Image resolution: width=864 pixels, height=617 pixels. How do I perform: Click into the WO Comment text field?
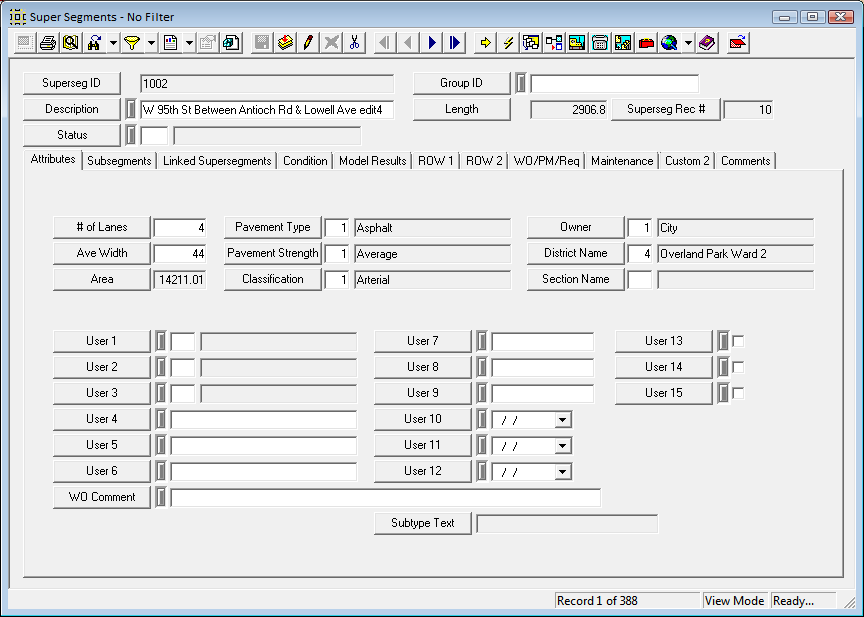coord(385,498)
